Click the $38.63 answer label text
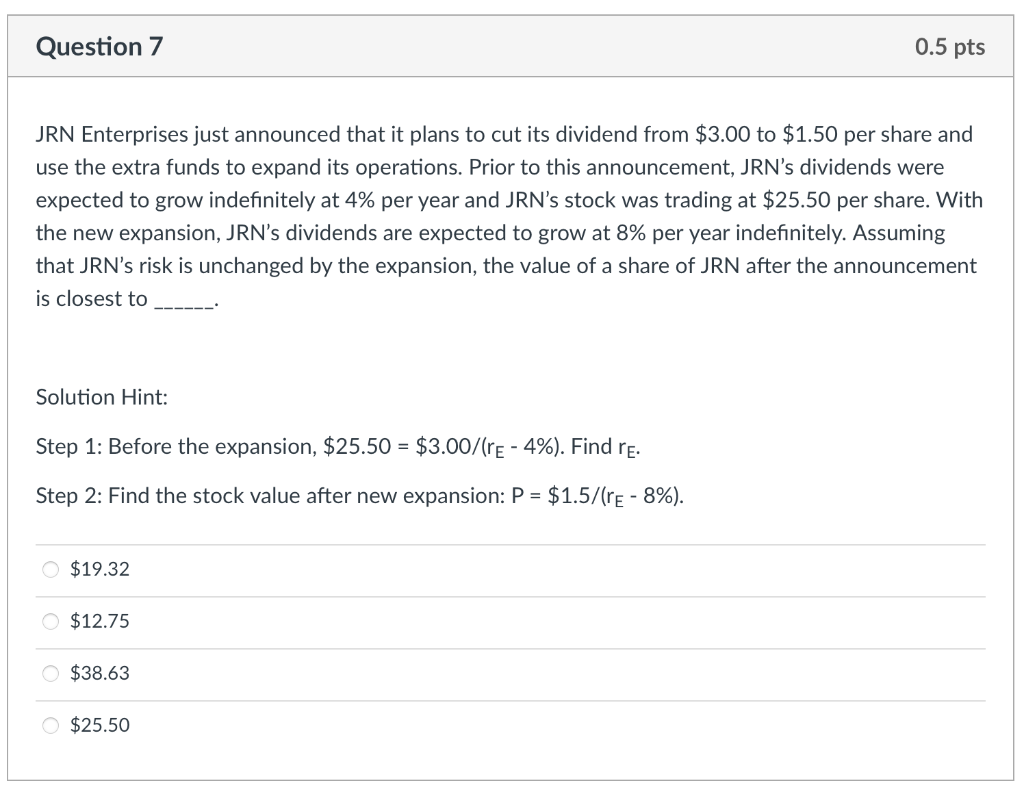The image size is (1024, 794). (100, 674)
